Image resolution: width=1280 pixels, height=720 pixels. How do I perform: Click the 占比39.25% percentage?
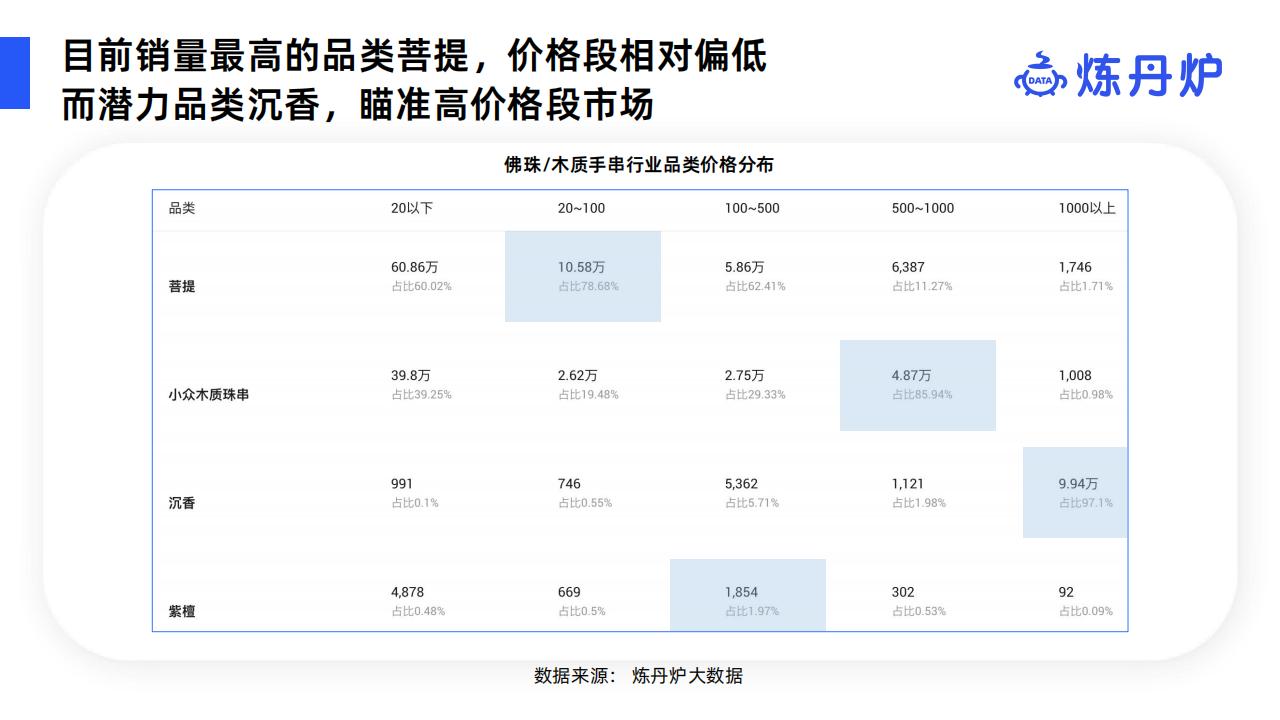click(421, 395)
